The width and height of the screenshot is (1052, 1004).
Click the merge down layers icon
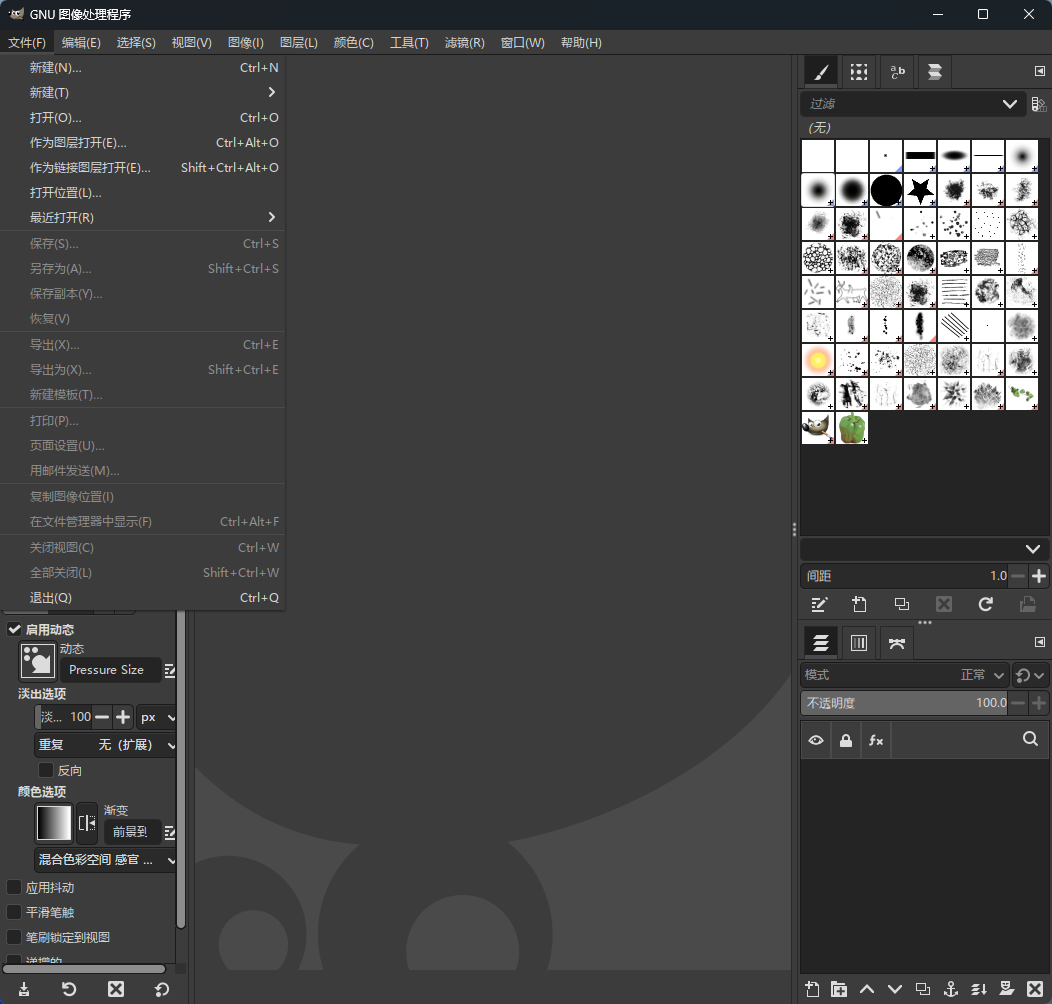click(979, 989)
